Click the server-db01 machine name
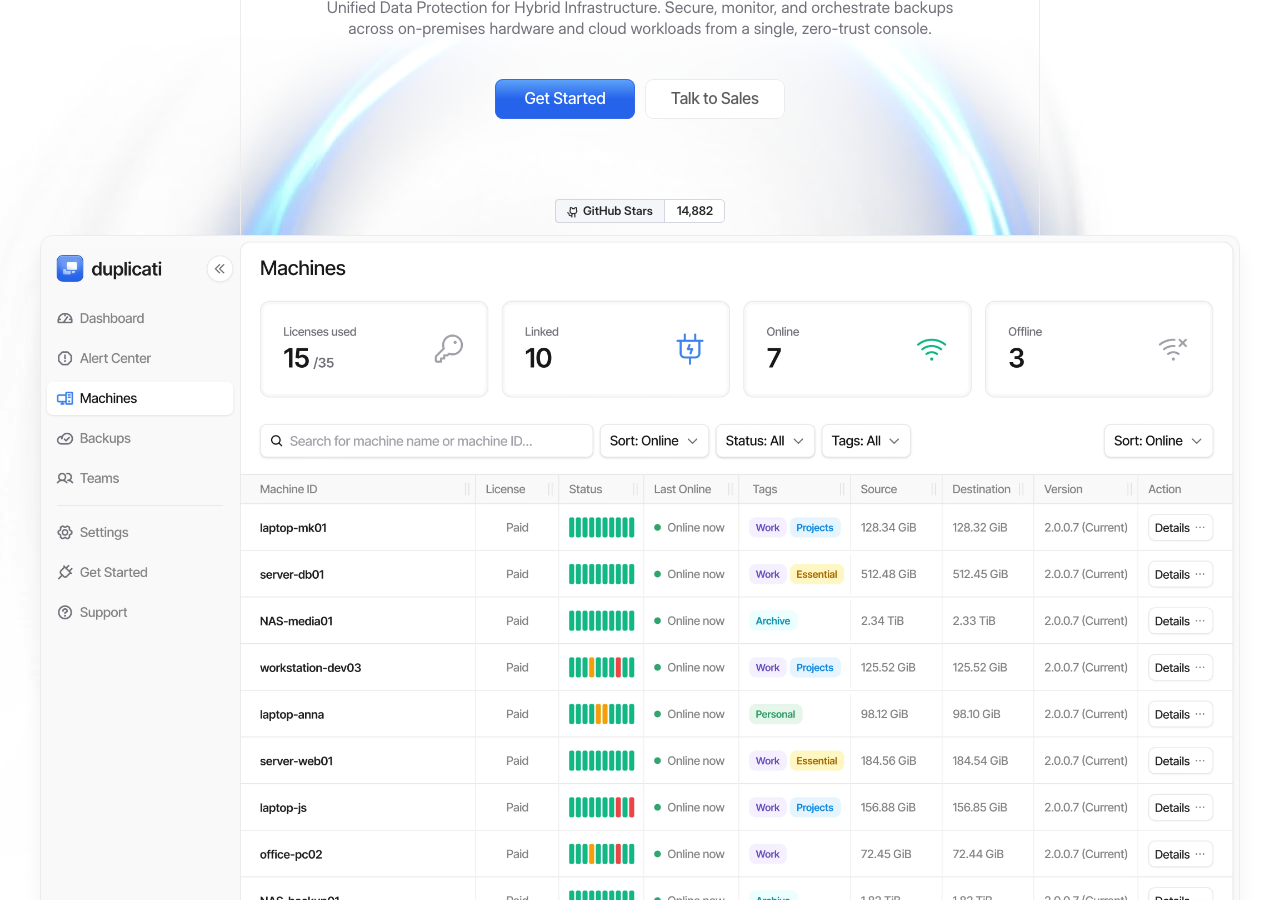The width and height of the screenshot is (1280, 900). (292, 575)
